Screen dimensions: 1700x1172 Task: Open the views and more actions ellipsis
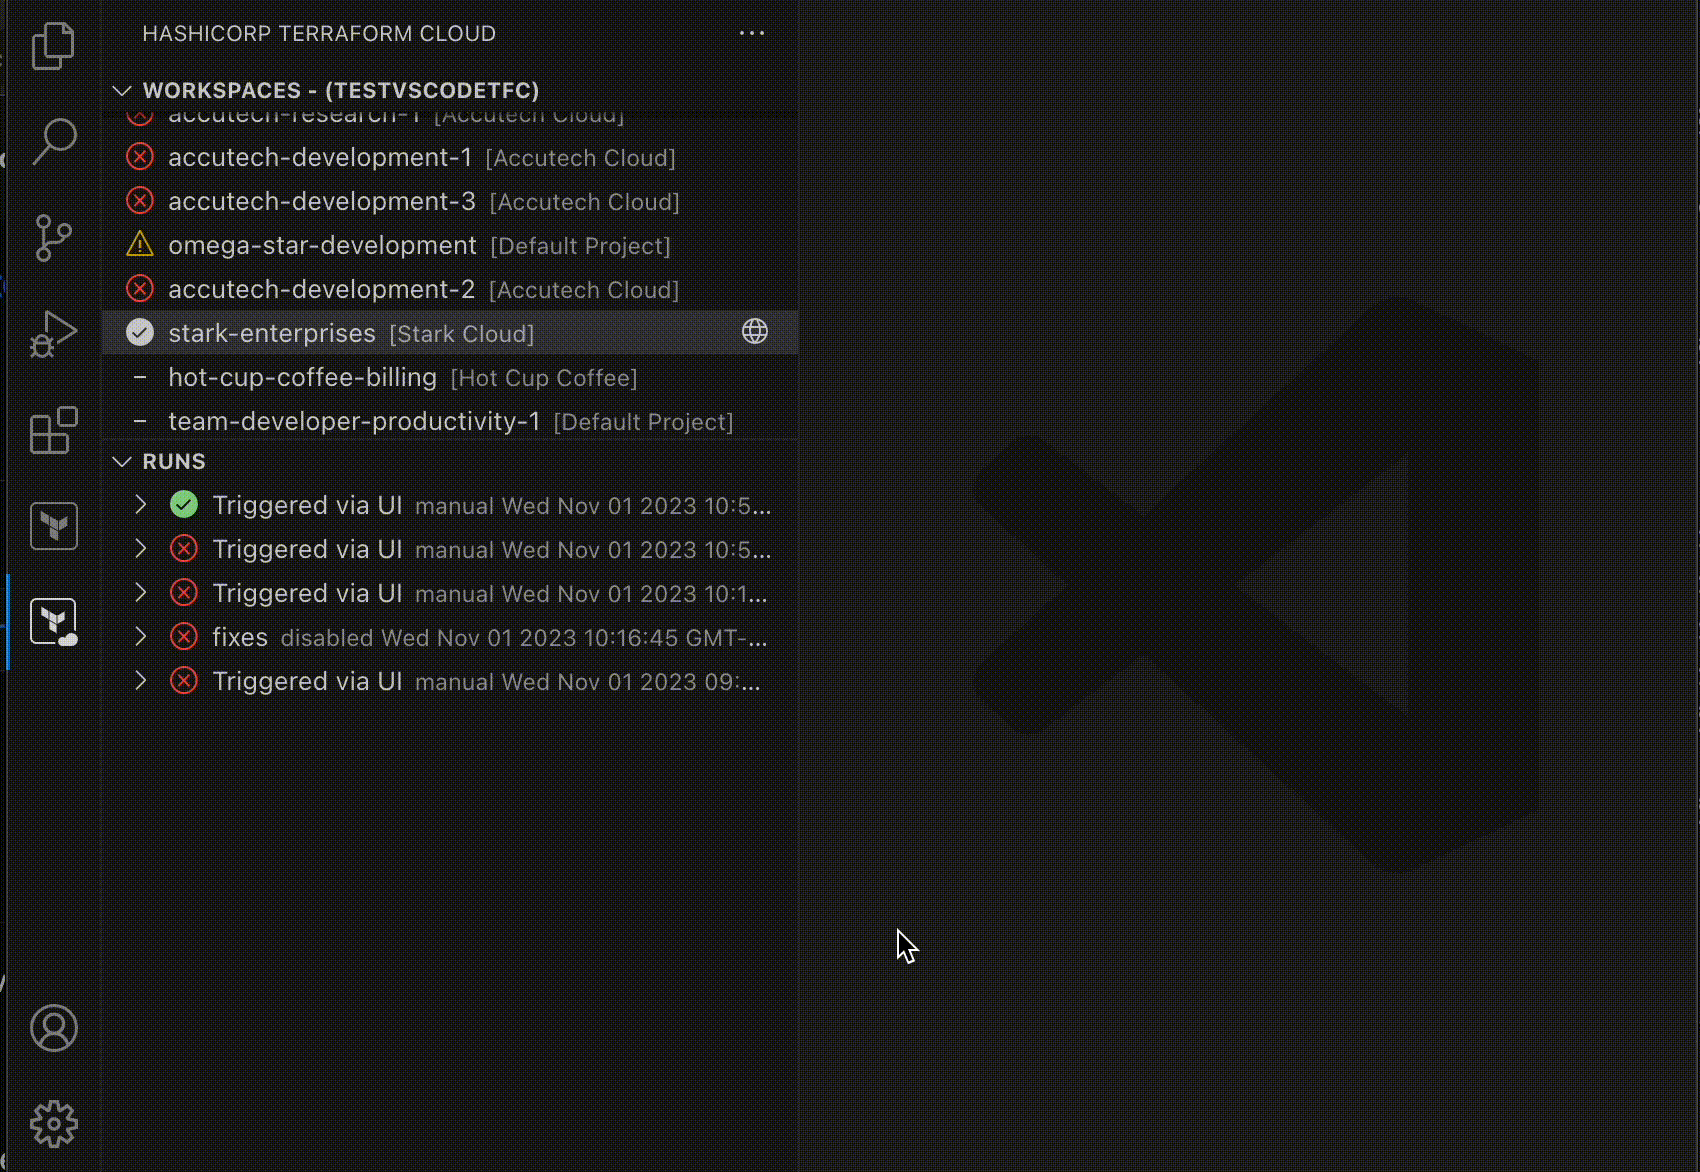751,33
